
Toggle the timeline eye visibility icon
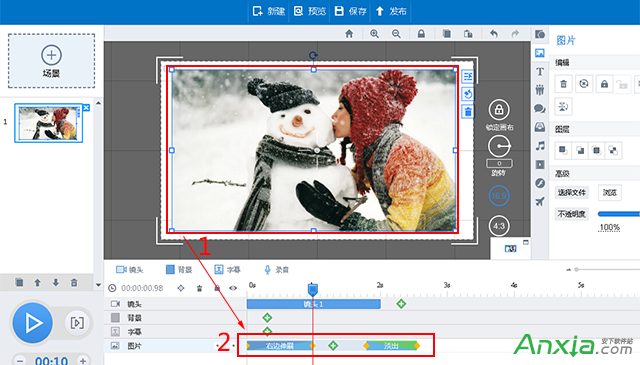point(233,288)
